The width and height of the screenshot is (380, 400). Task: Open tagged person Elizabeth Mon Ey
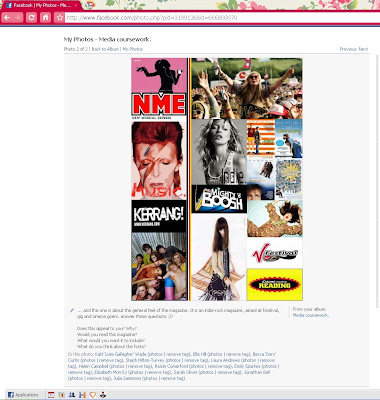click(111, 372)
